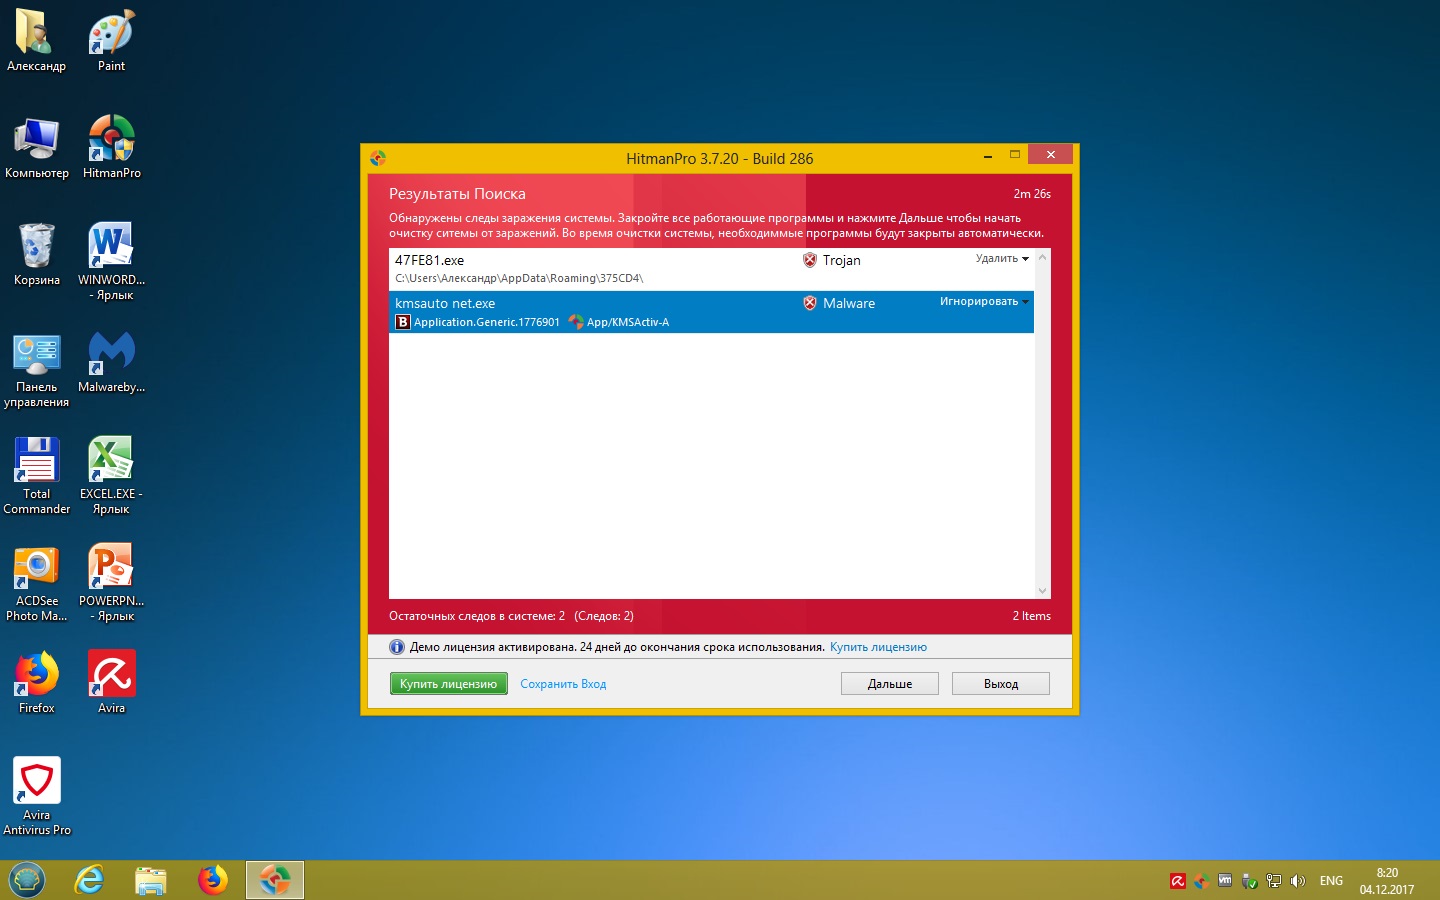
Task: Switch the ENG input language indicator
Action: (x=1331, y=881)
